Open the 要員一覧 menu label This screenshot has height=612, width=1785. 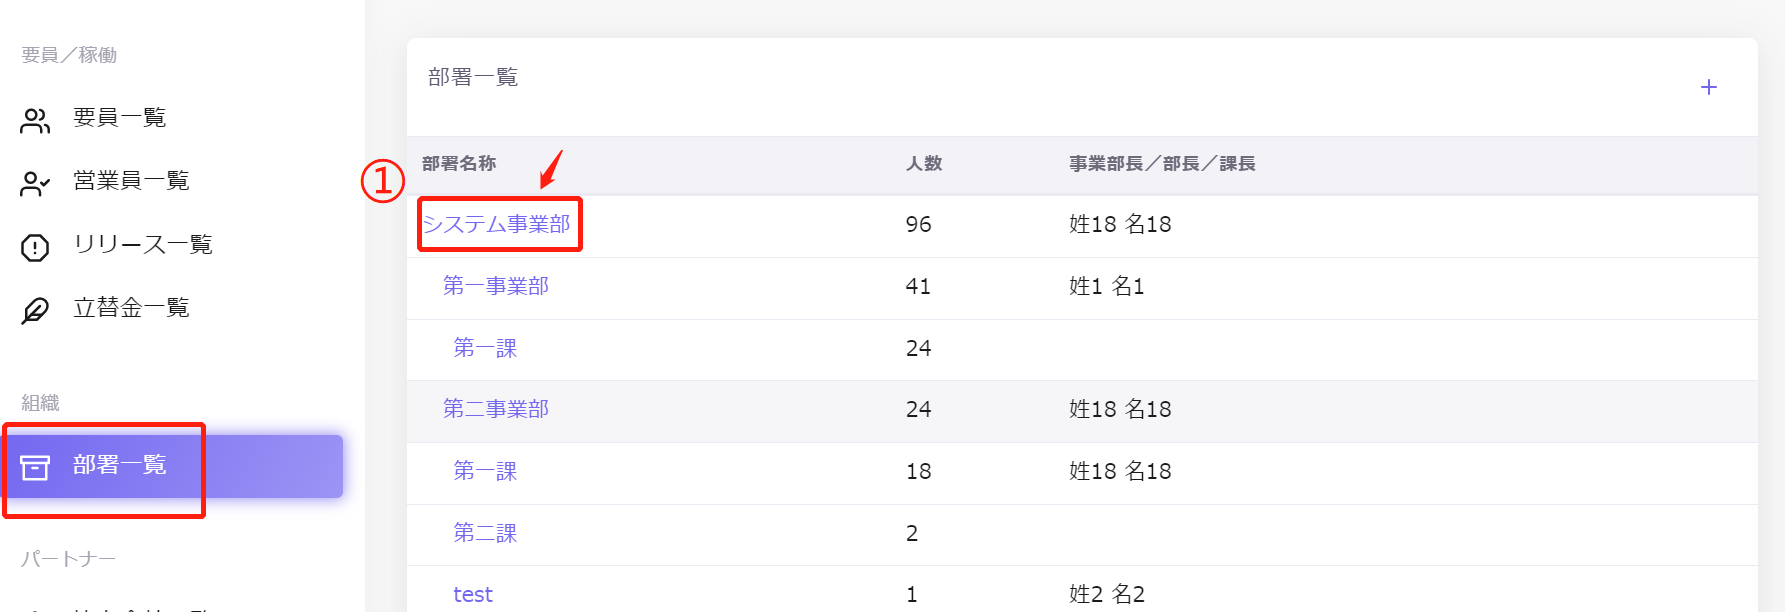pyautogui.click(x=119, y=118)
